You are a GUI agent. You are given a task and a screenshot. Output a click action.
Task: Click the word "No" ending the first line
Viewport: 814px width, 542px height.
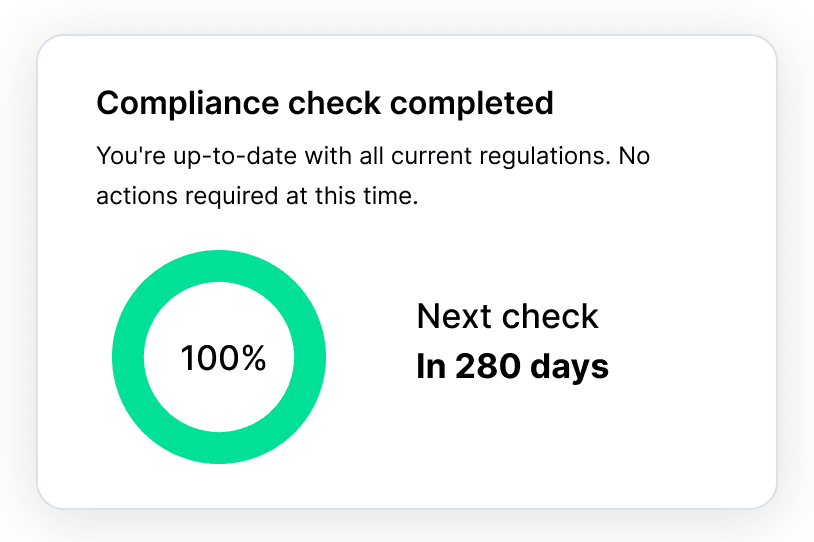(x=634, y=156)
